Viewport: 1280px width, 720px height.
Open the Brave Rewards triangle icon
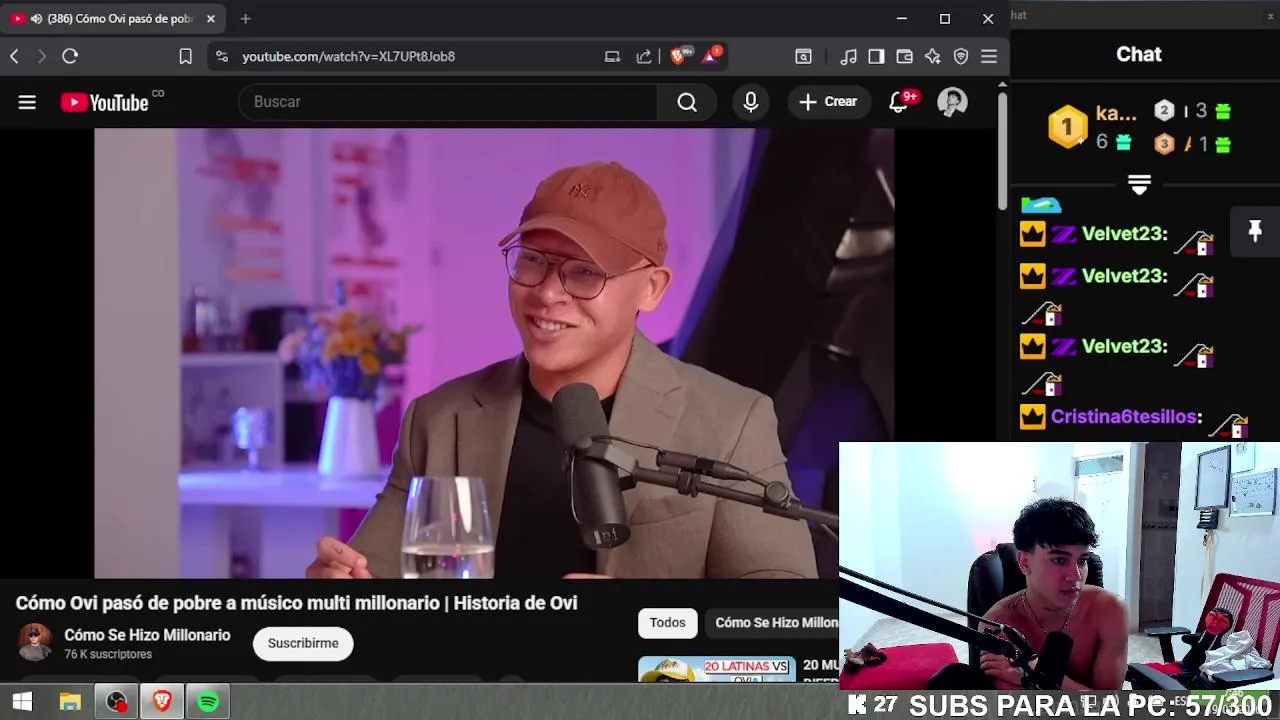(x=711, y=56)
